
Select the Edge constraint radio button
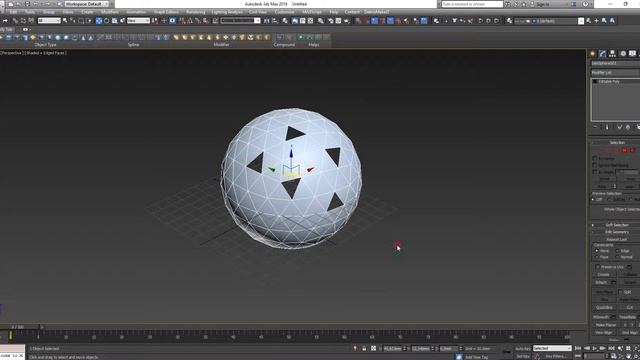tap(618, 251)
